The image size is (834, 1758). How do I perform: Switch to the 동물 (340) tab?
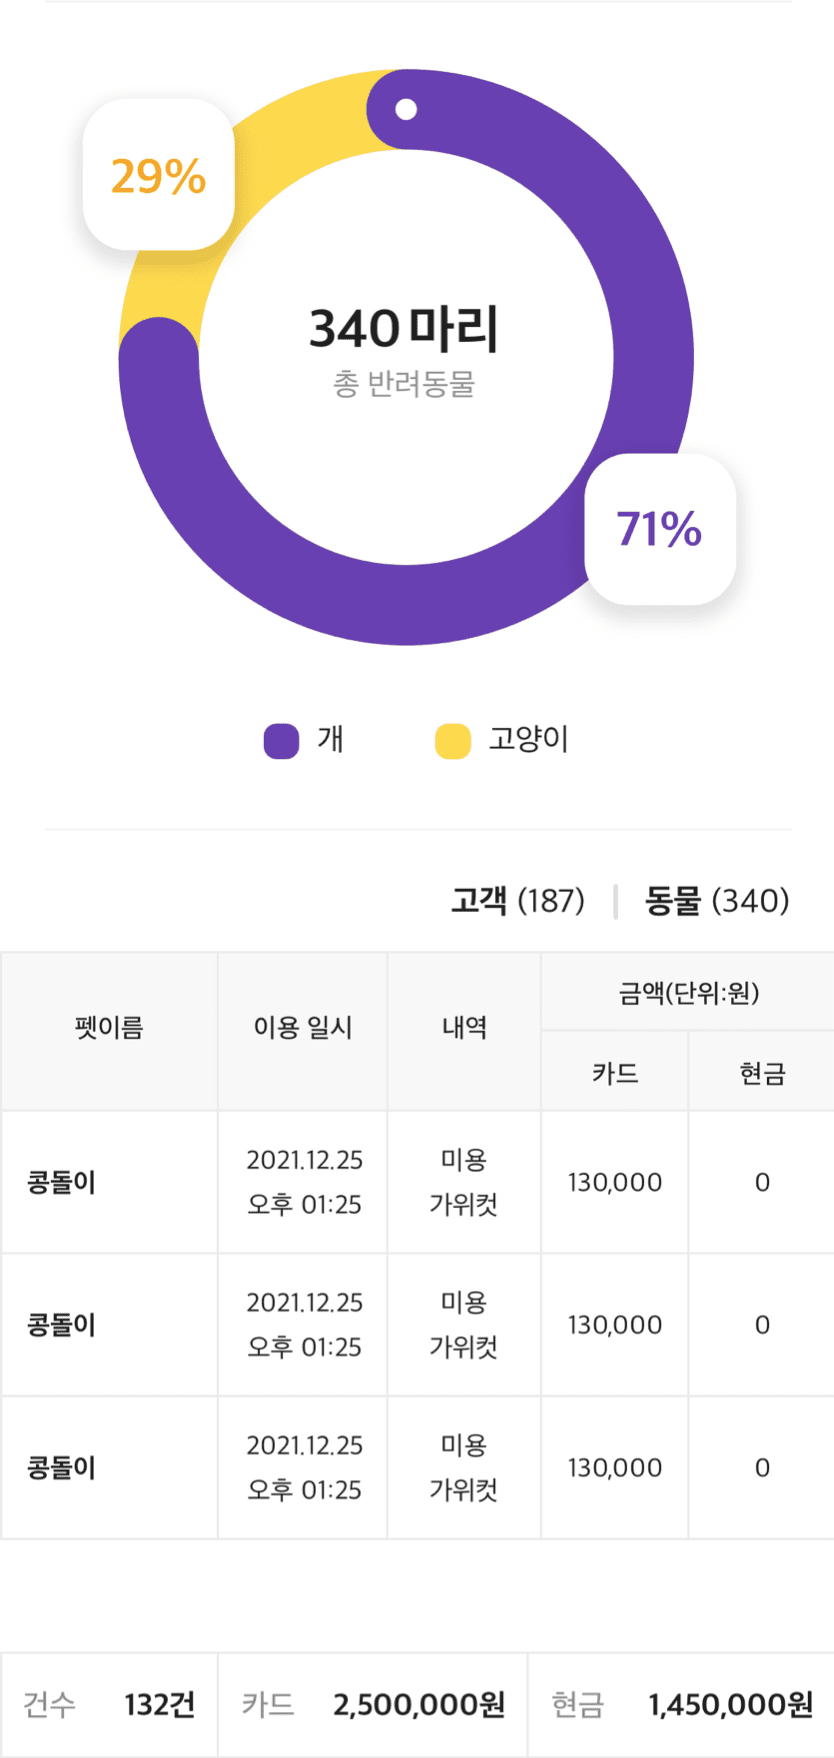[x=716, y=900]
